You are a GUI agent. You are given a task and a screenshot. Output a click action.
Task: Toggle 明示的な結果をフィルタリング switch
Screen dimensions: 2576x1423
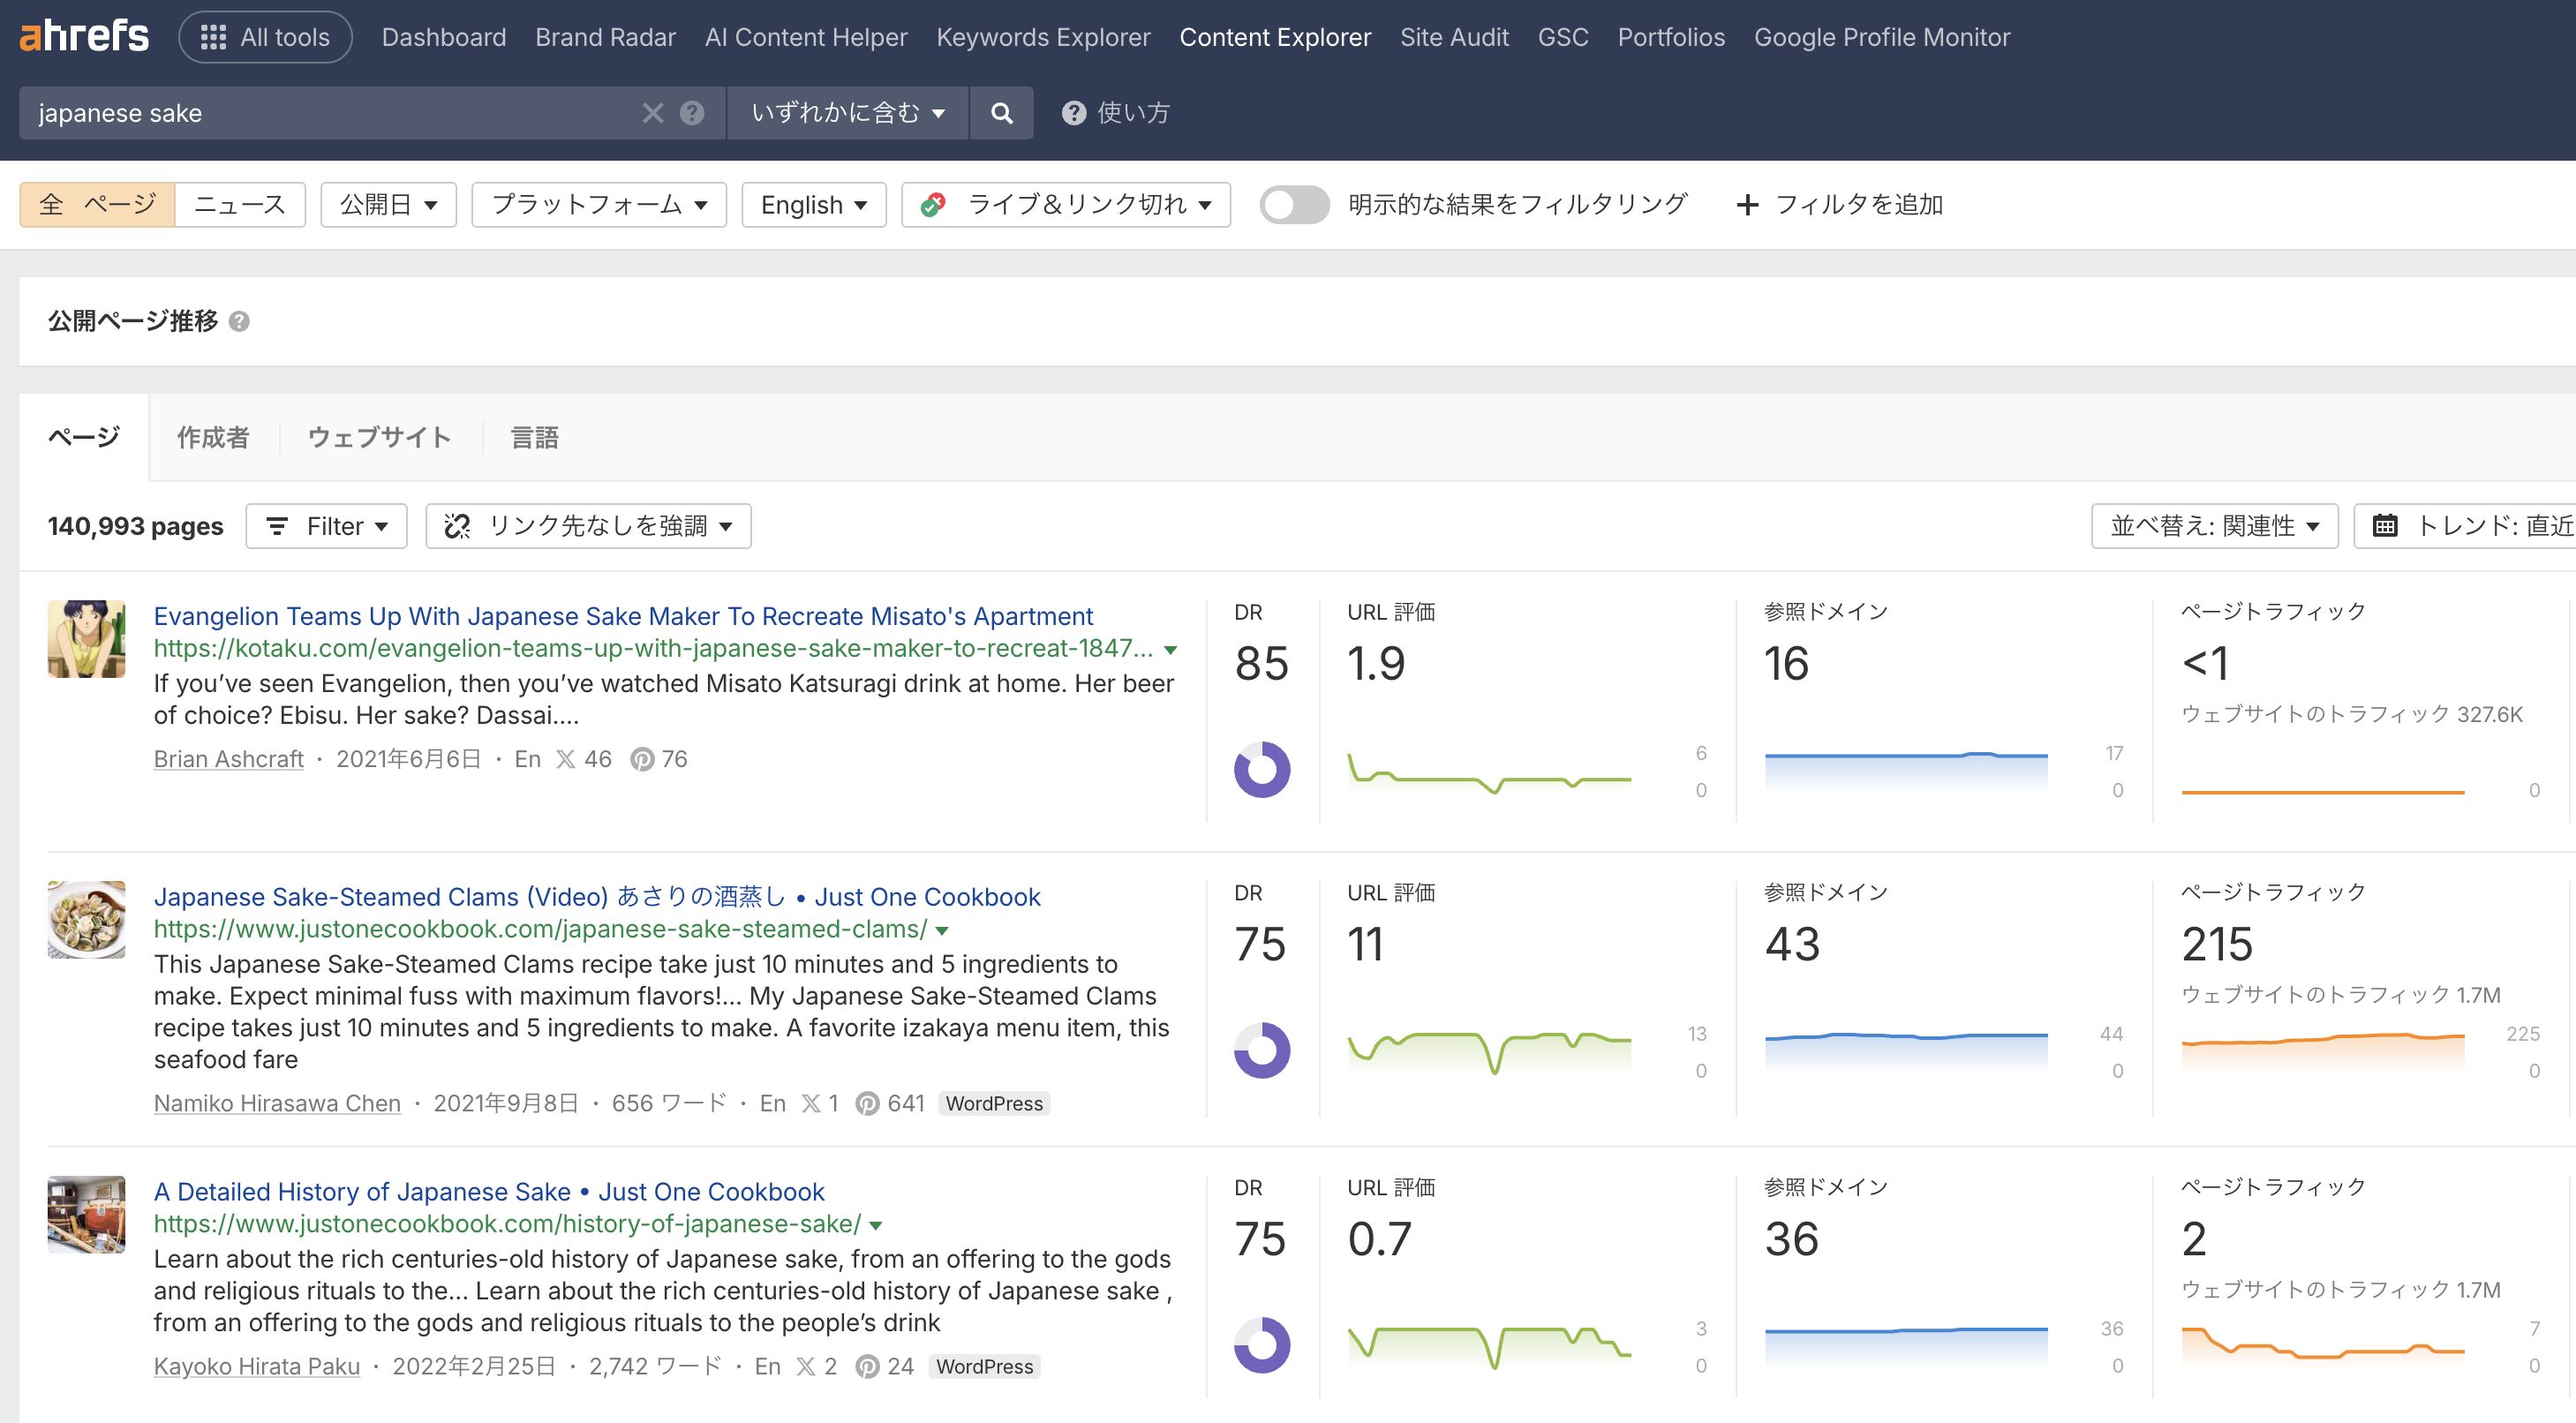[x=1294, y=205]
